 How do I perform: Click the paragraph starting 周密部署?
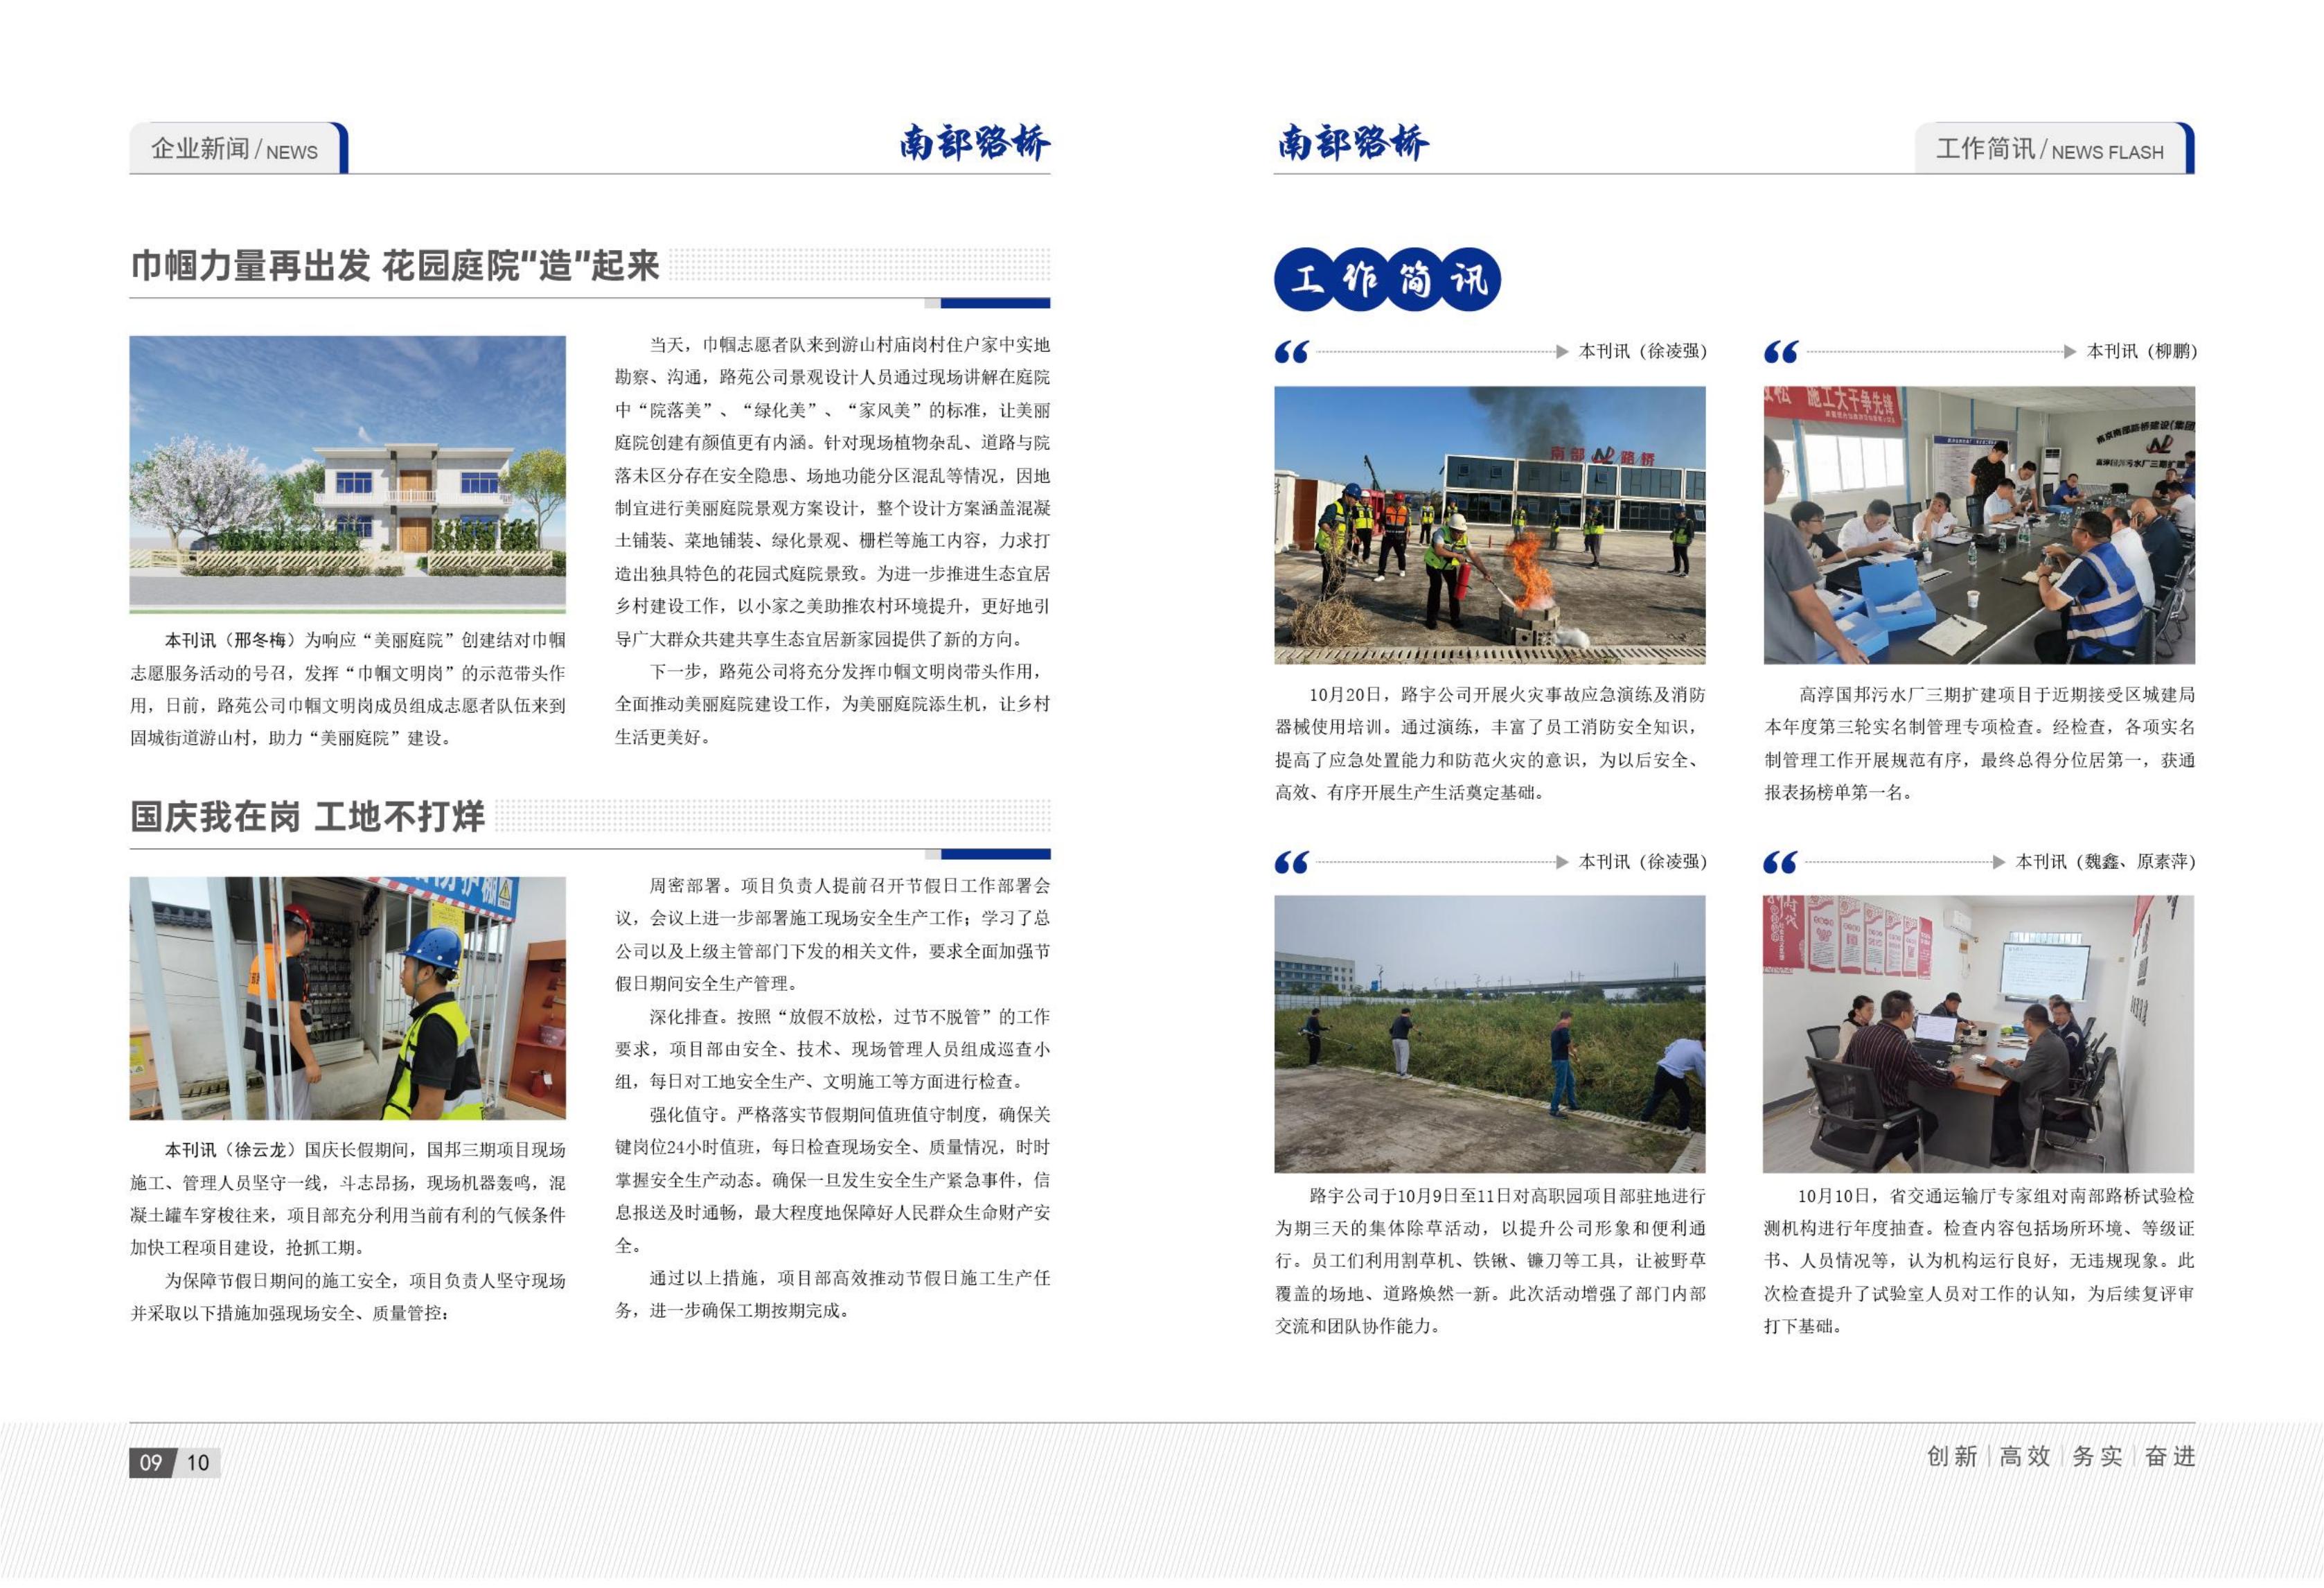click(x=832, y=934)
